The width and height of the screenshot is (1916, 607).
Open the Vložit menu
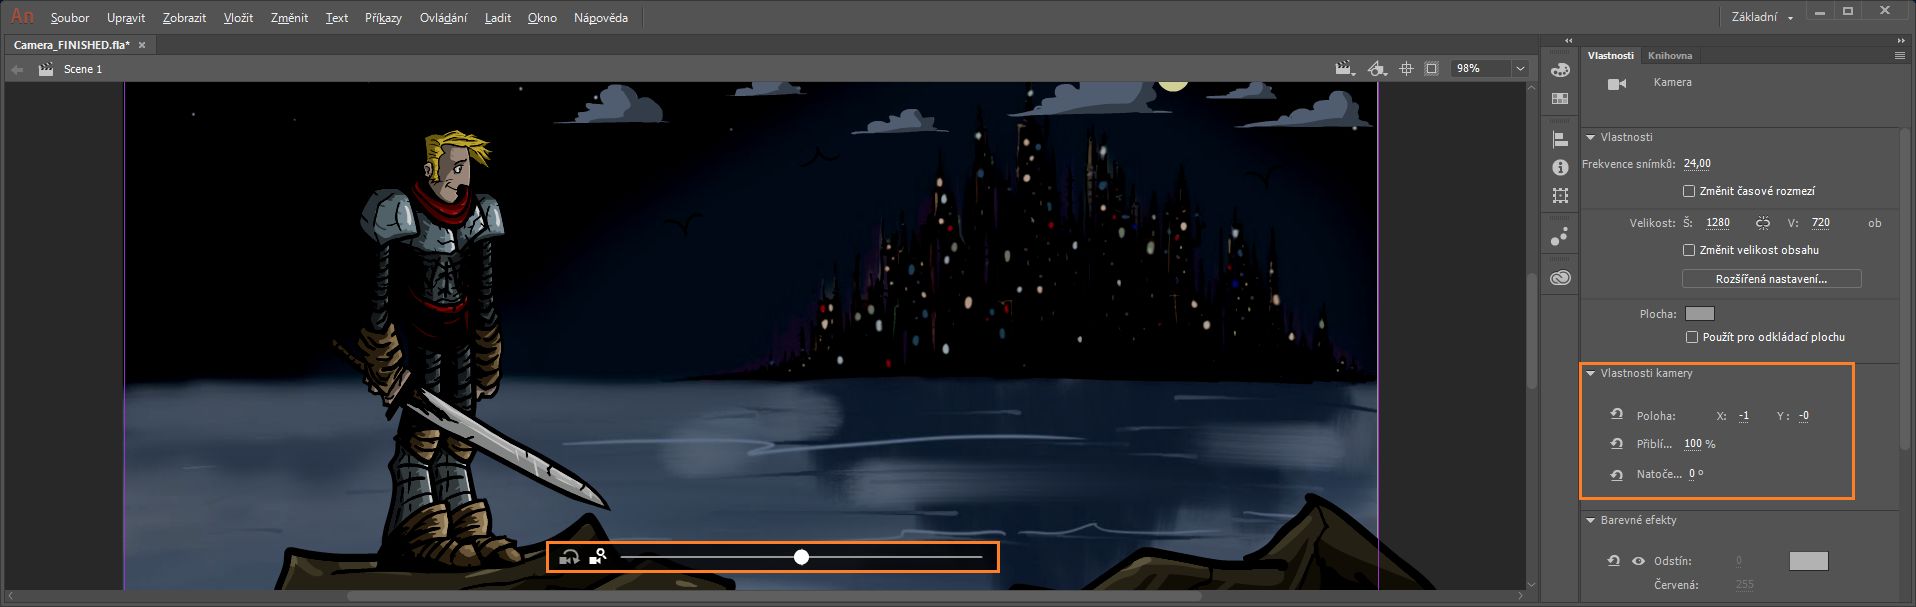(x=238, y=18)
